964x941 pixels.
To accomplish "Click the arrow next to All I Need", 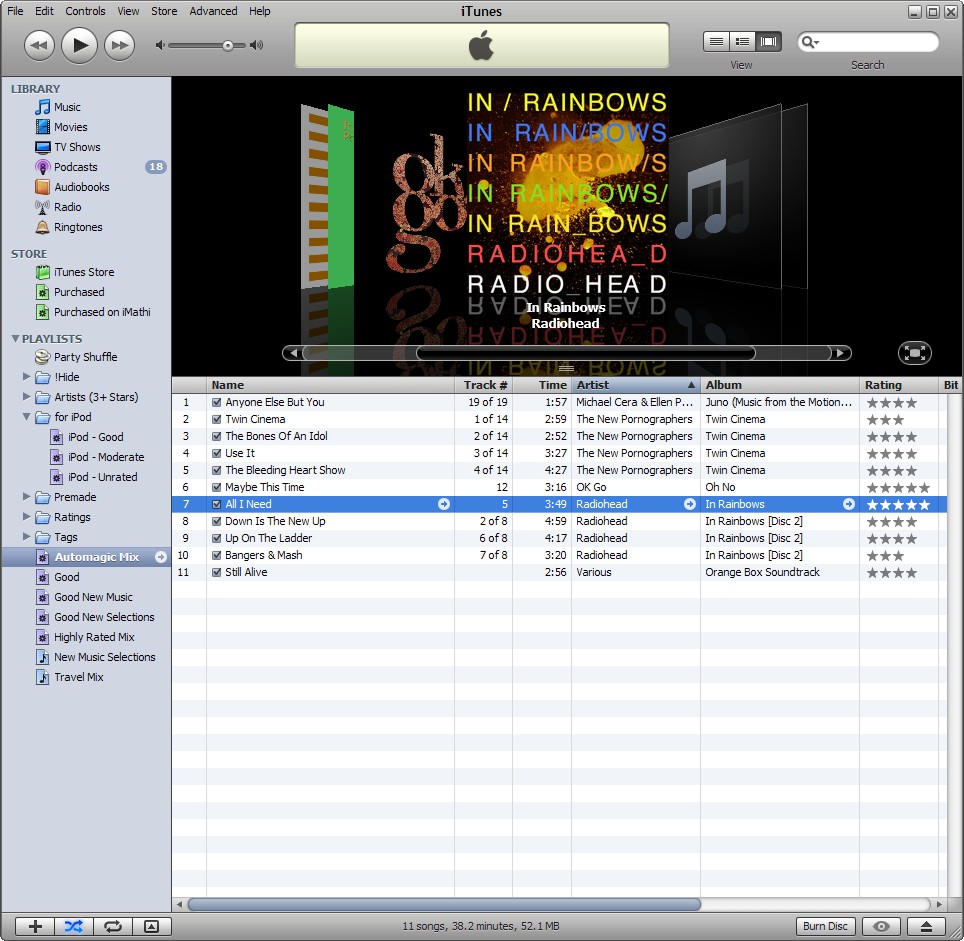I will tap(443, 504).
